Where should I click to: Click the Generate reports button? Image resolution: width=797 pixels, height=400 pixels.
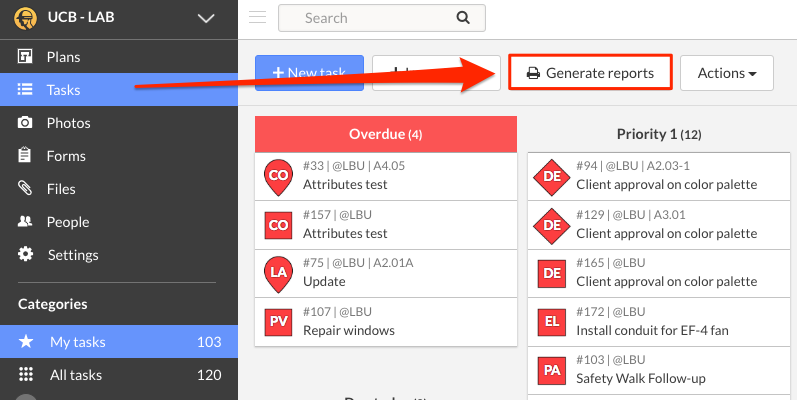[x=590, y=73]
